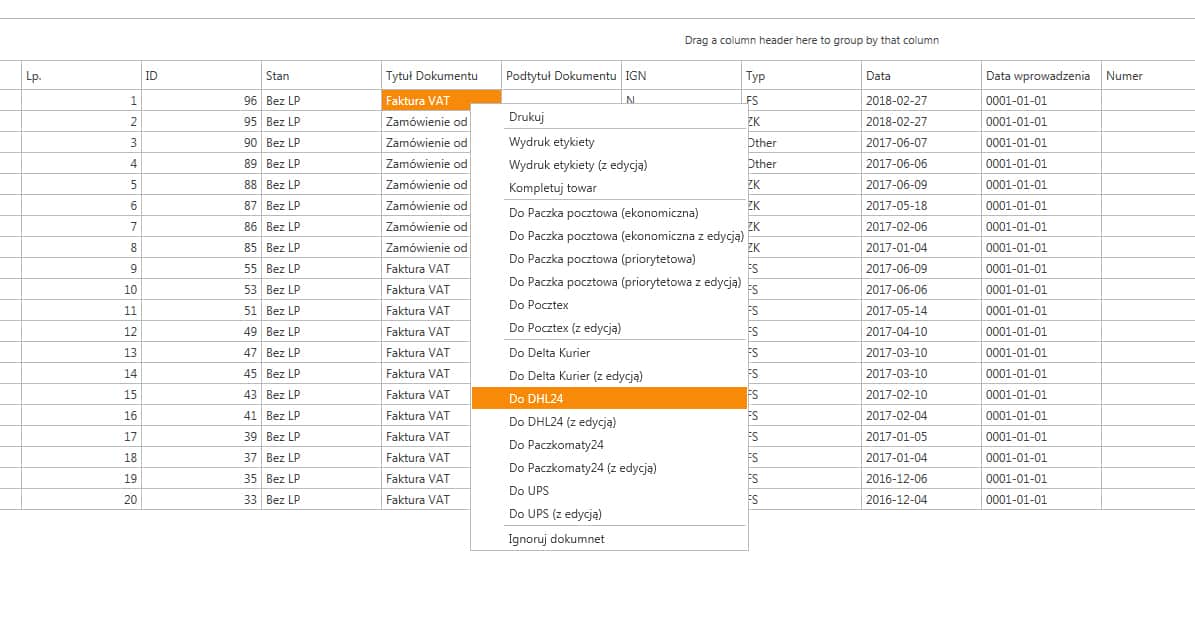Click ID cell 95
1195x621 pixels.
201,121
